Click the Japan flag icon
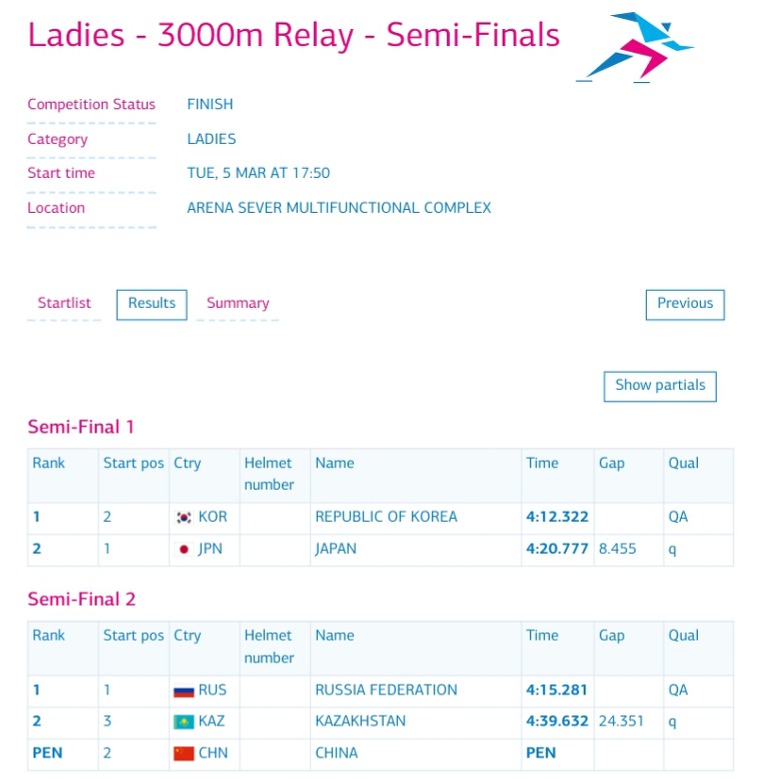This screenshot has height=782, width=764. point(184,550)
